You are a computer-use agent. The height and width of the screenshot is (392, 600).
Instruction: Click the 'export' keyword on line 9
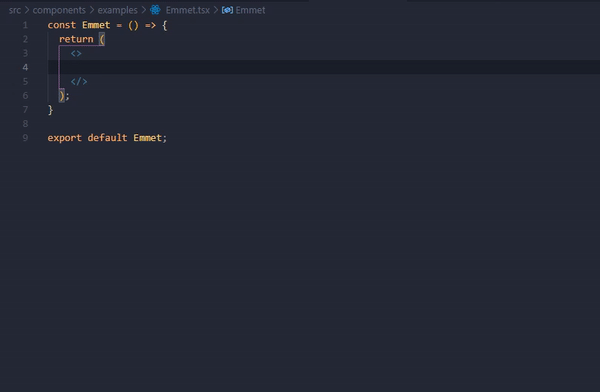click(x=64, y=138)
